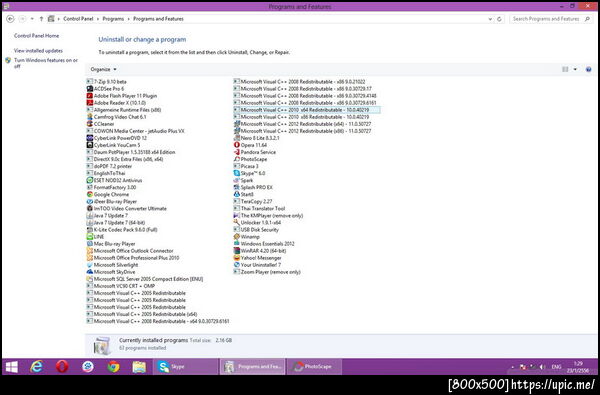Viewport: 600px width, 395px height.
Task: Select Nero 8 Lite entry
Action: pyautogui.click(x=256, y=138)
